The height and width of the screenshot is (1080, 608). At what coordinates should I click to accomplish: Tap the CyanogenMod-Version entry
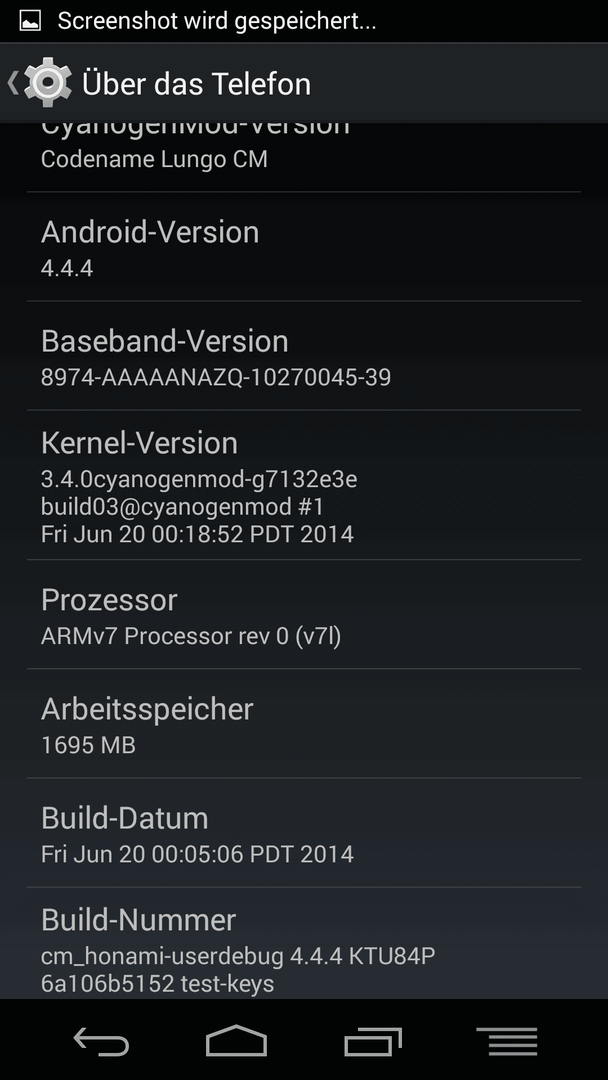click(304, 157)
